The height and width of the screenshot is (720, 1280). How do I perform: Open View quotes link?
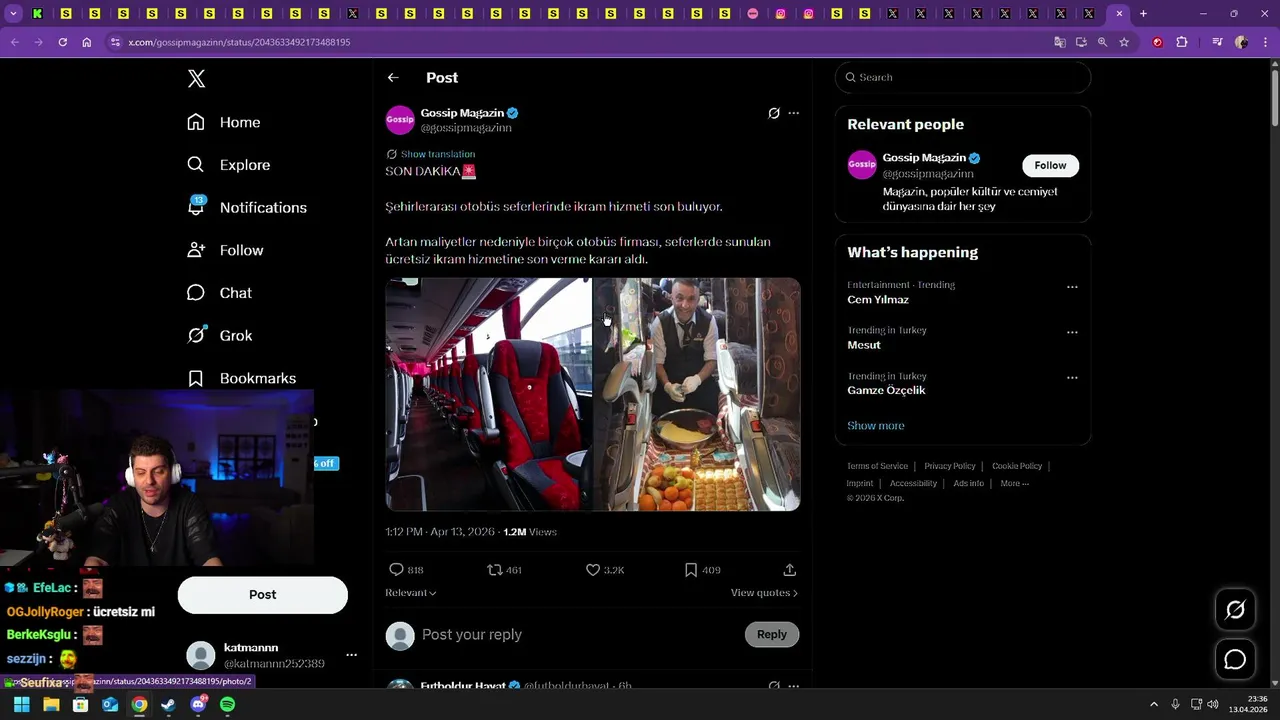[764, 593]
